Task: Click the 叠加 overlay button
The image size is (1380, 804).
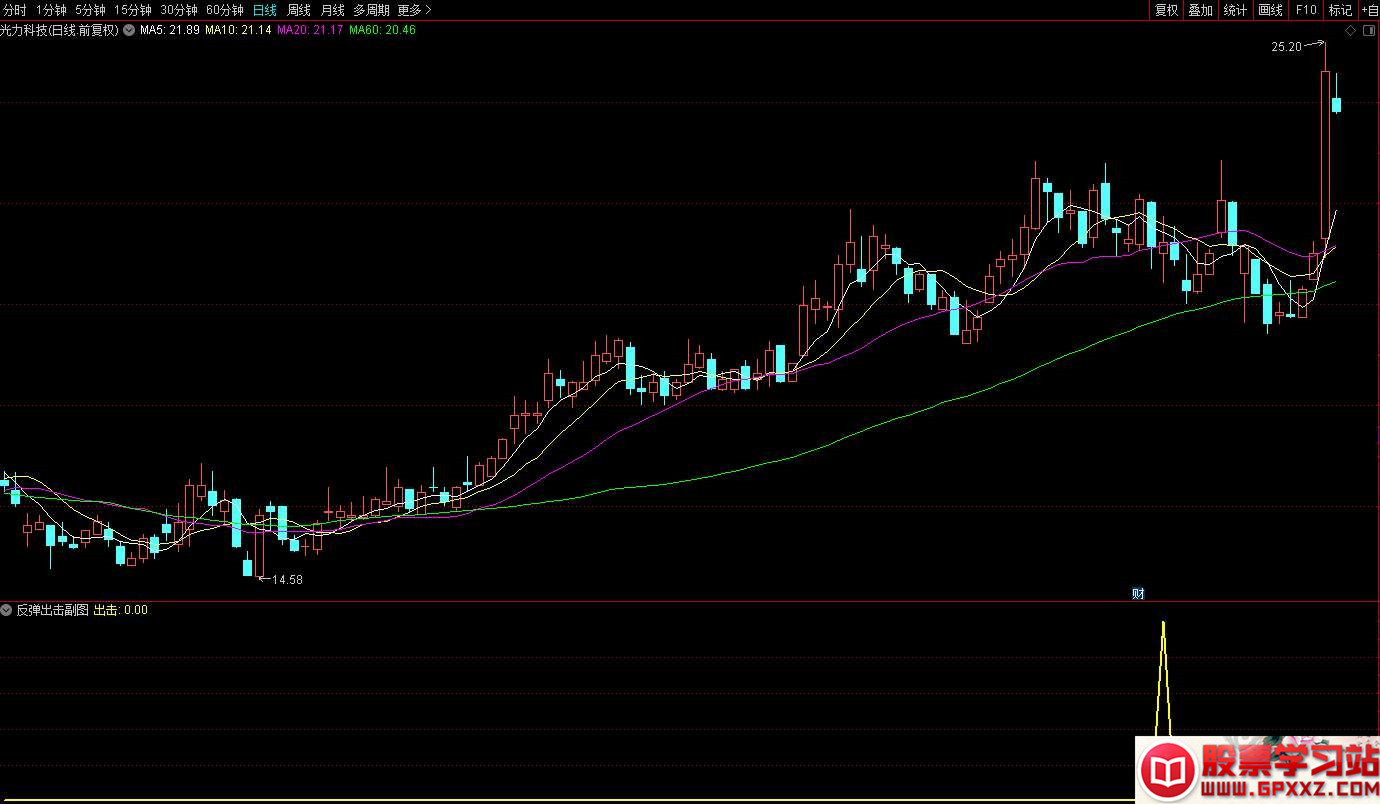Action: [1200, 10]
